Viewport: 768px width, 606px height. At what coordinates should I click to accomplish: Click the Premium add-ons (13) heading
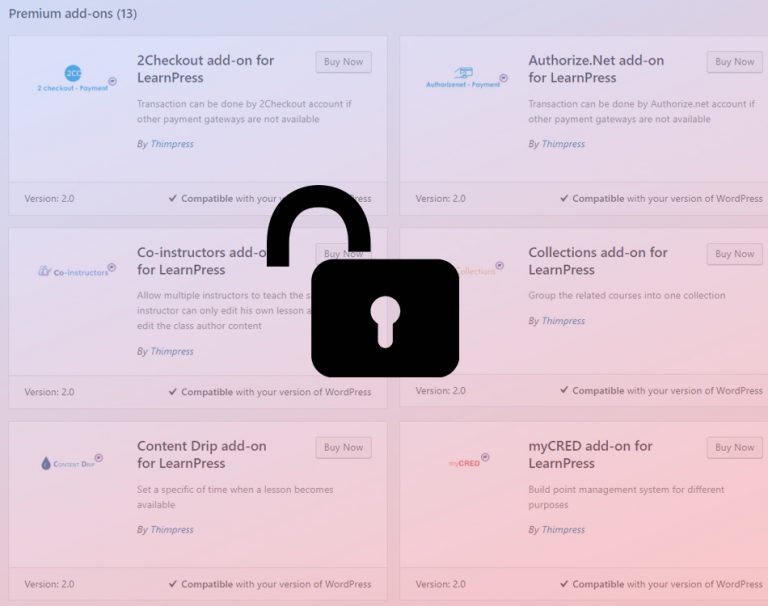tap(73, 14)
